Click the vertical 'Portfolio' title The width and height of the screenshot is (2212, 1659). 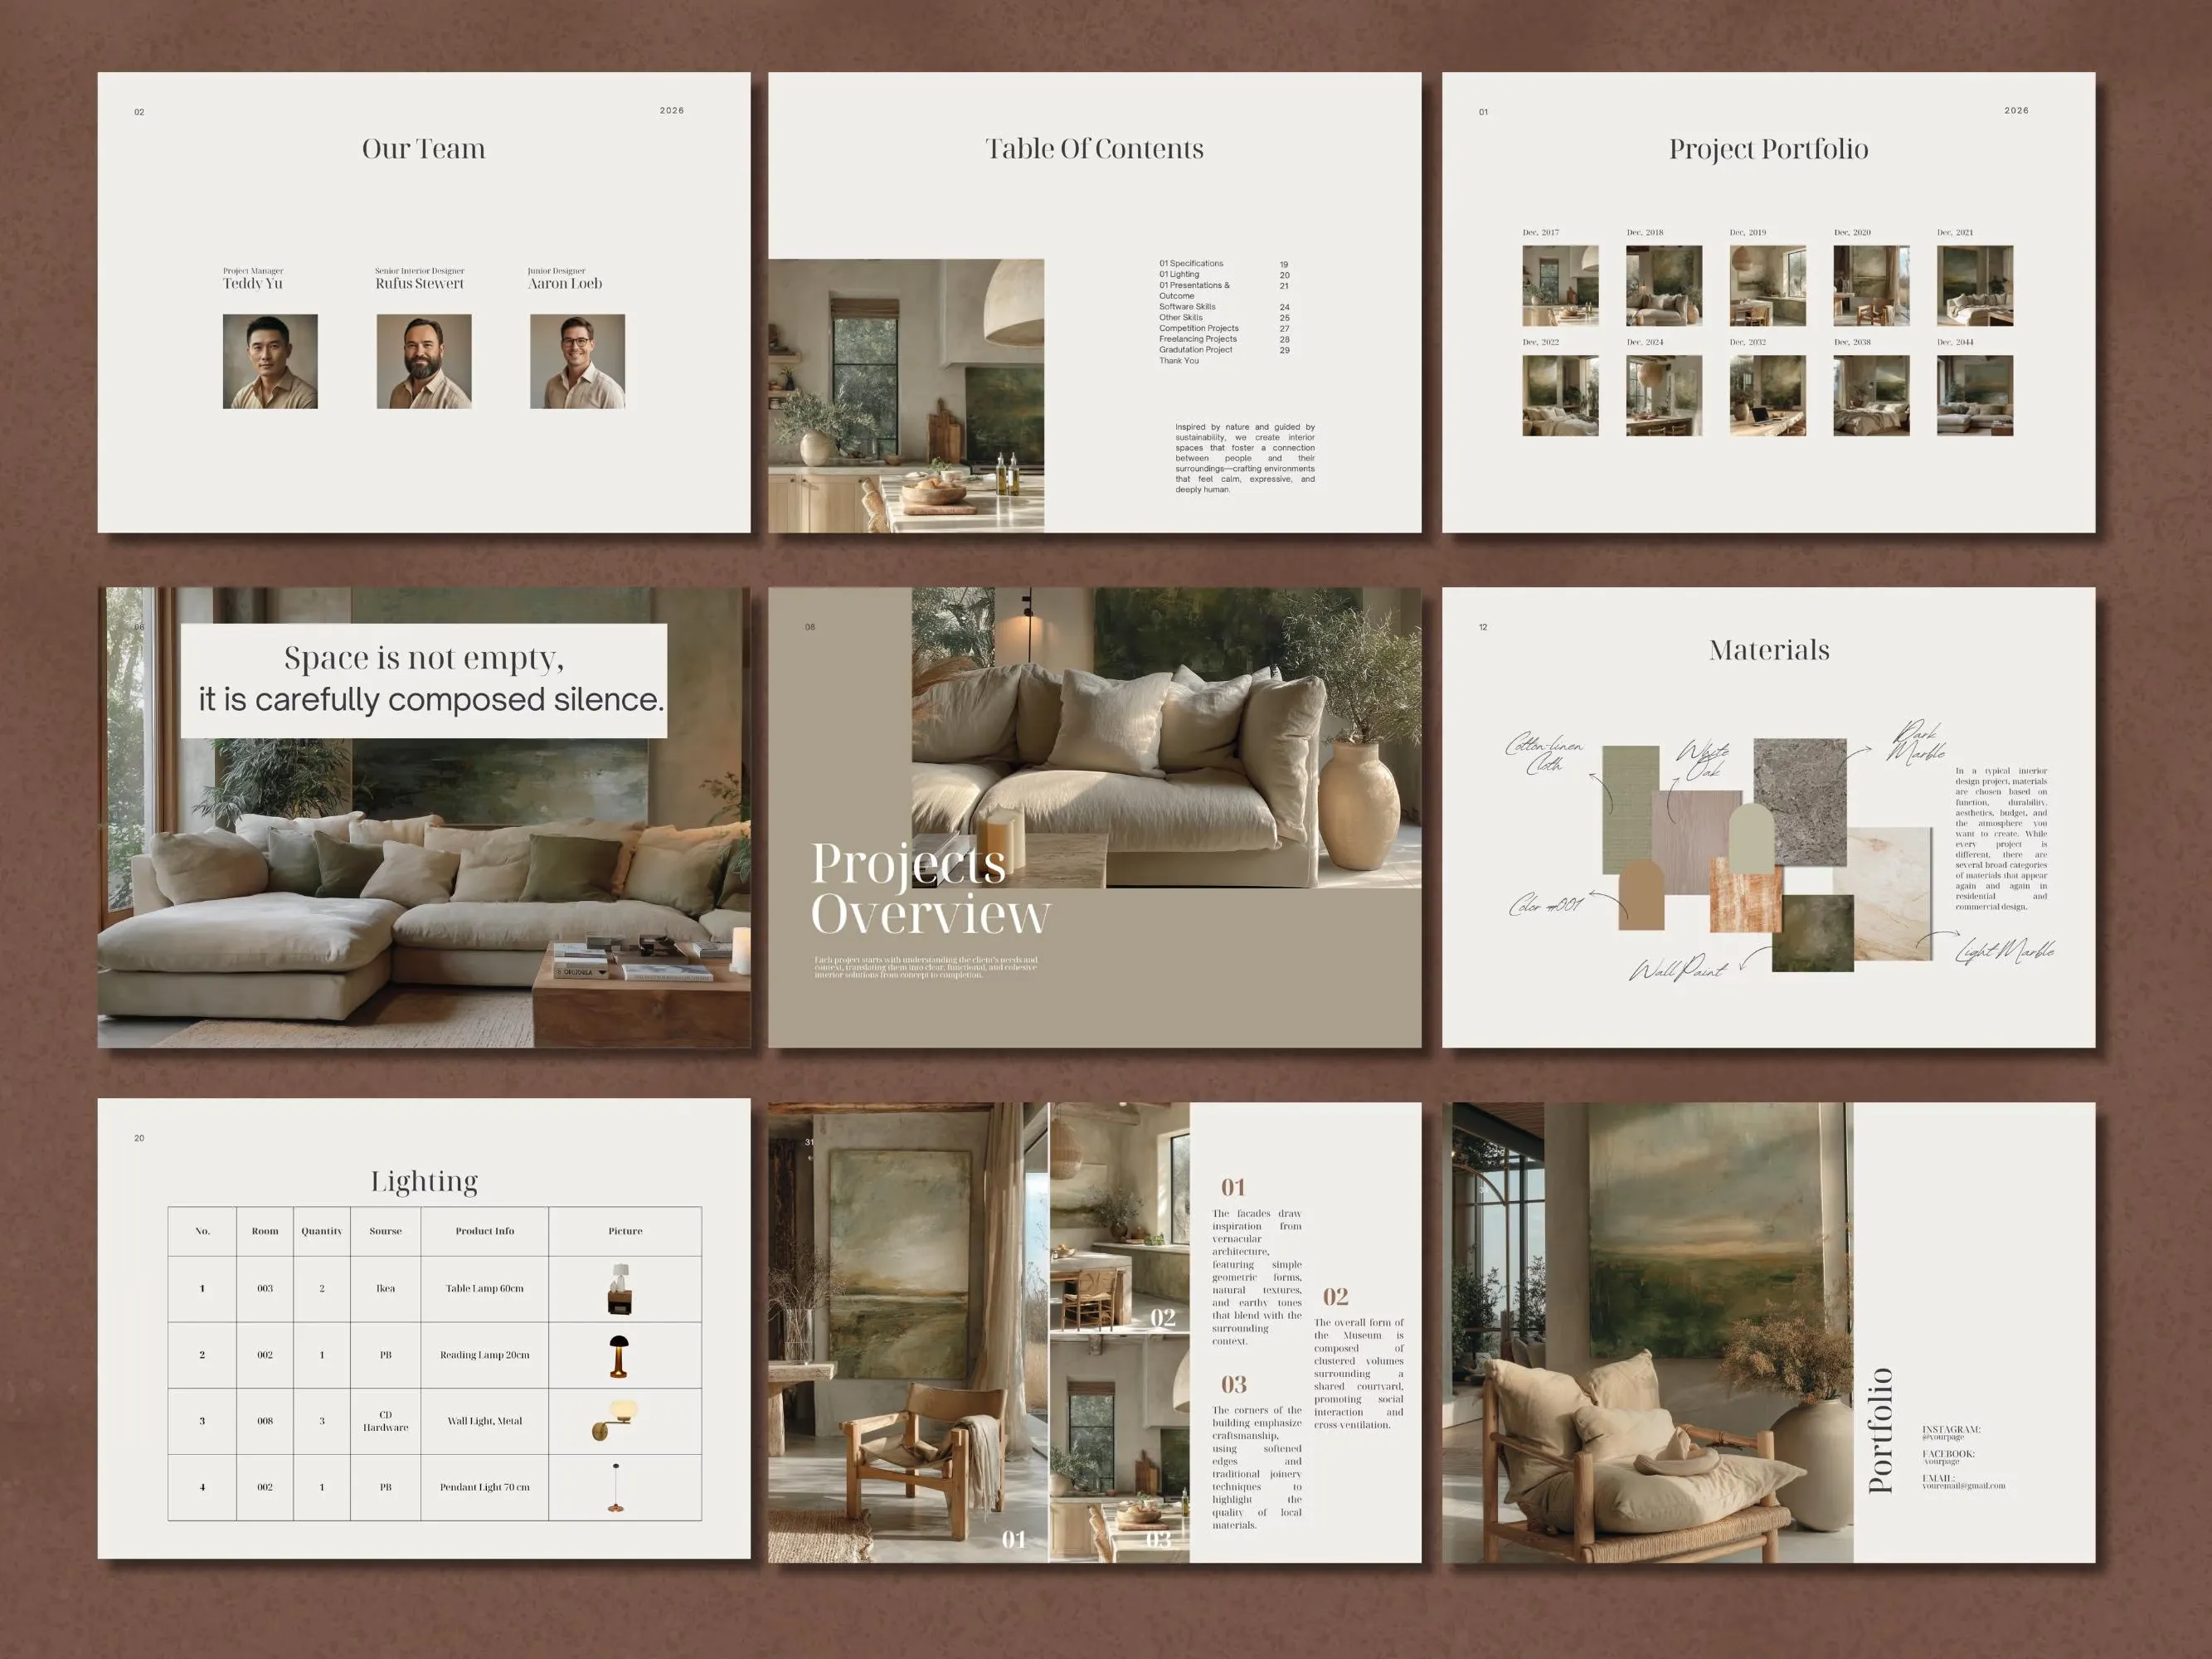click(x=1880, y=1430)
